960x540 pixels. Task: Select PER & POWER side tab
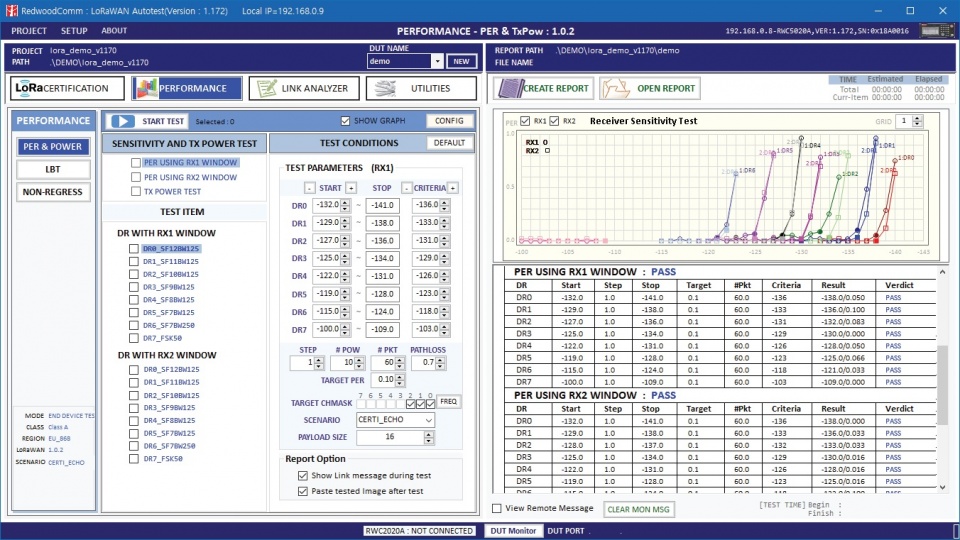[x=53, y=147]
